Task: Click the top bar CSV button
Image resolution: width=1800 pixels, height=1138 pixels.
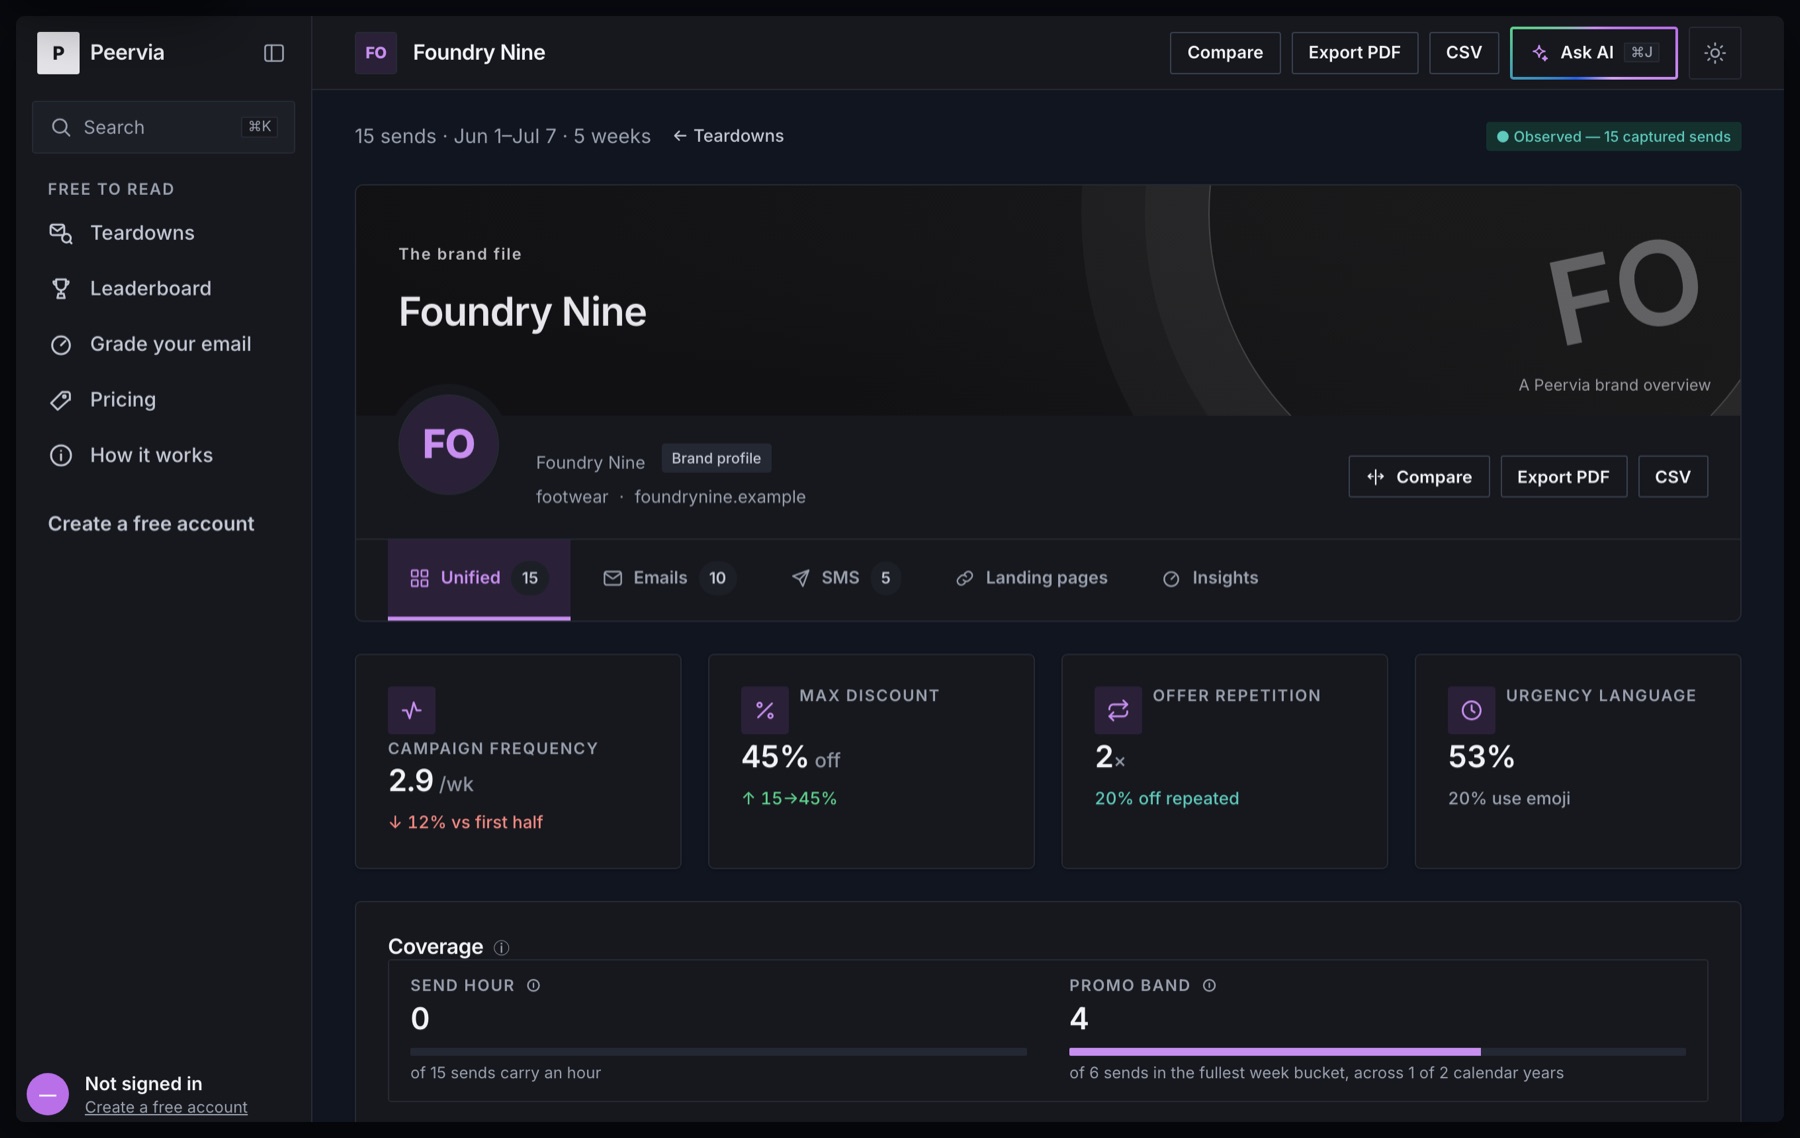Action: coord(1464,53)
